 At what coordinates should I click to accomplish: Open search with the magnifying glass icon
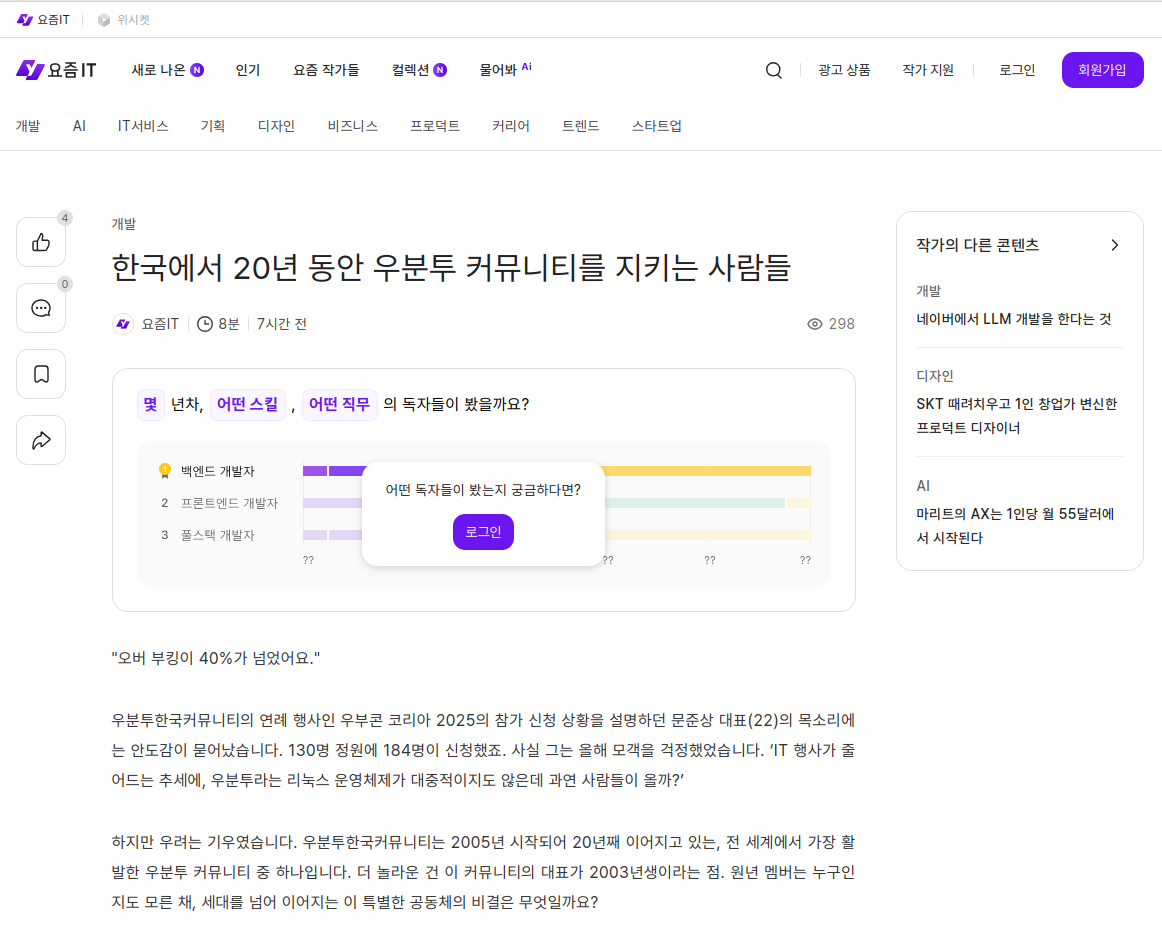coord(773,70)
